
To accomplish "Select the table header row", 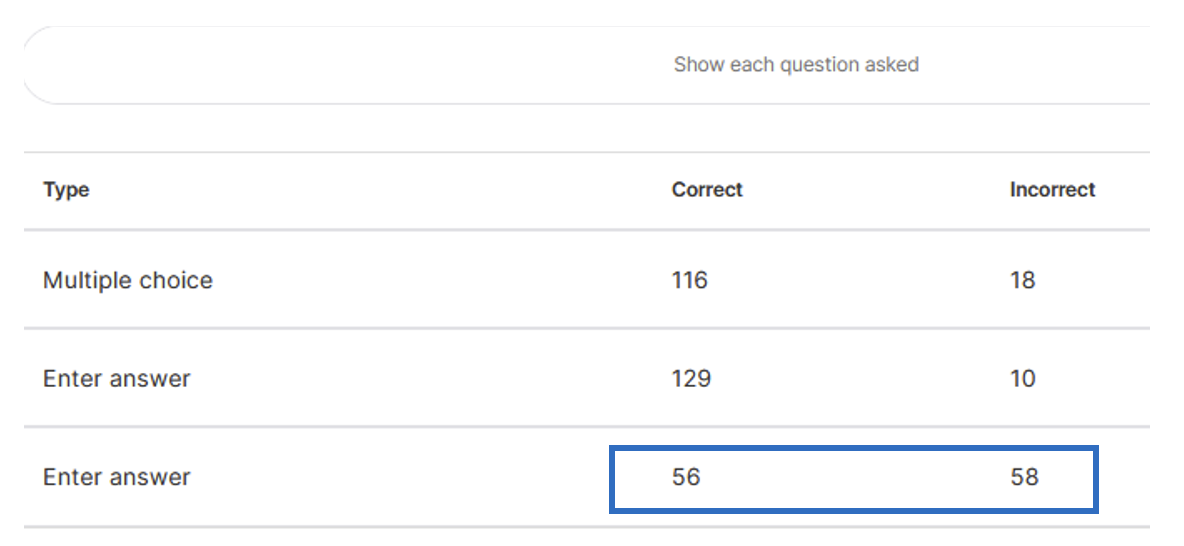I will click(x=587, y=190).
